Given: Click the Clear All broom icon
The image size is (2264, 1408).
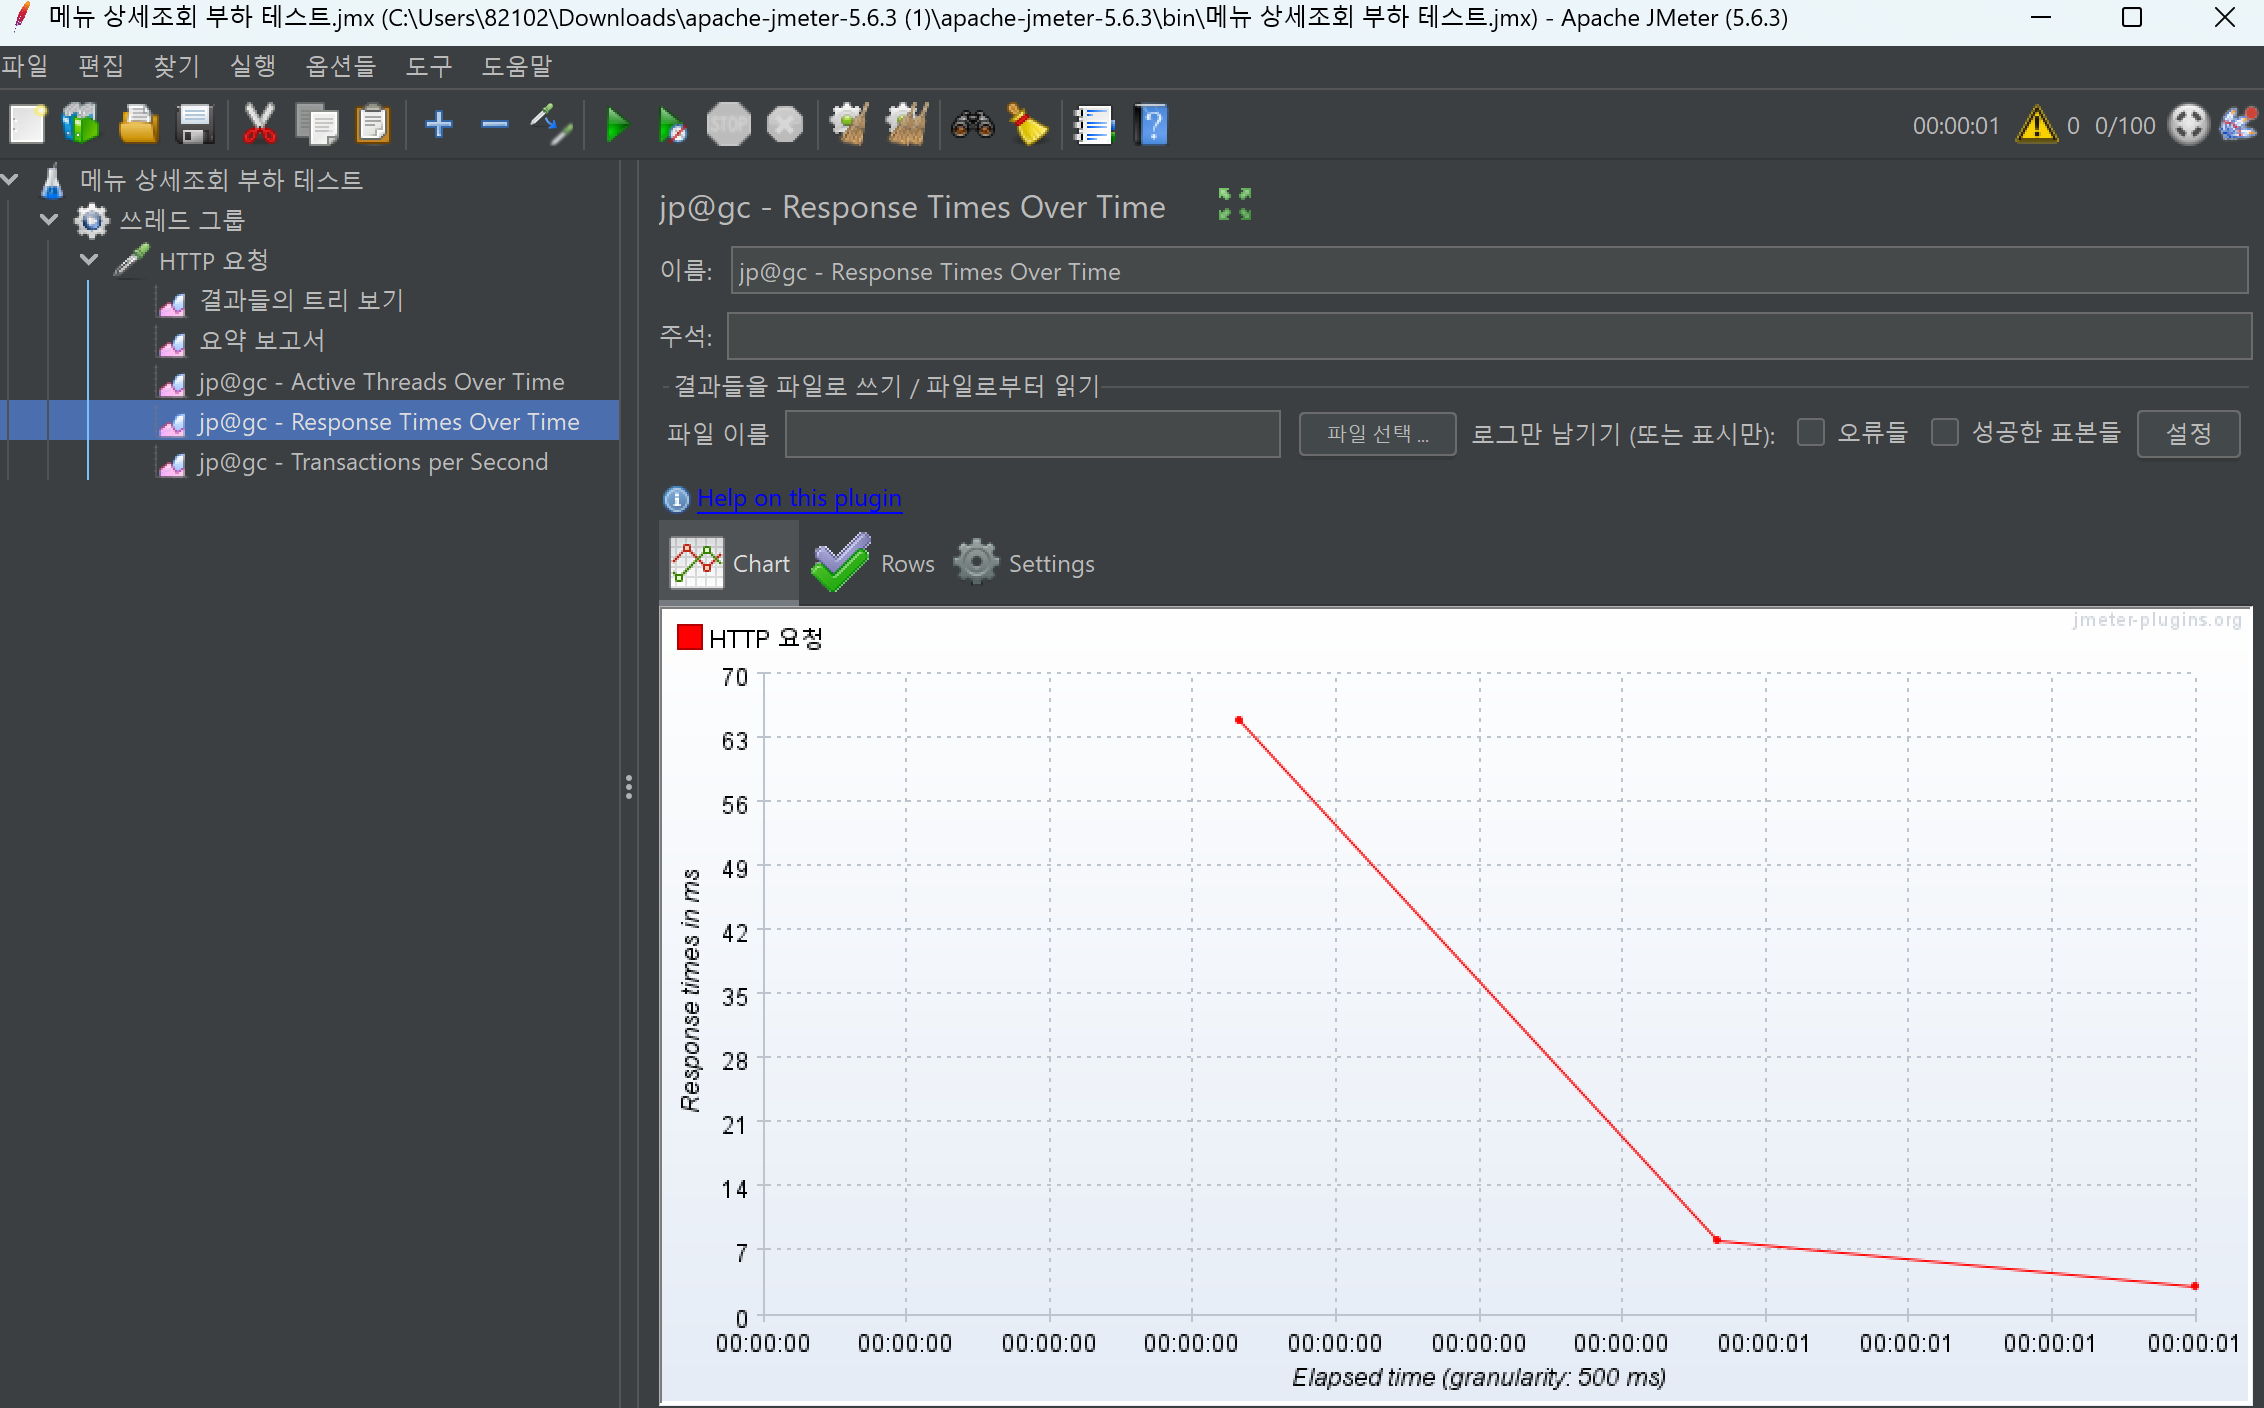Looking at the screenshot, I should click(906, 125).
